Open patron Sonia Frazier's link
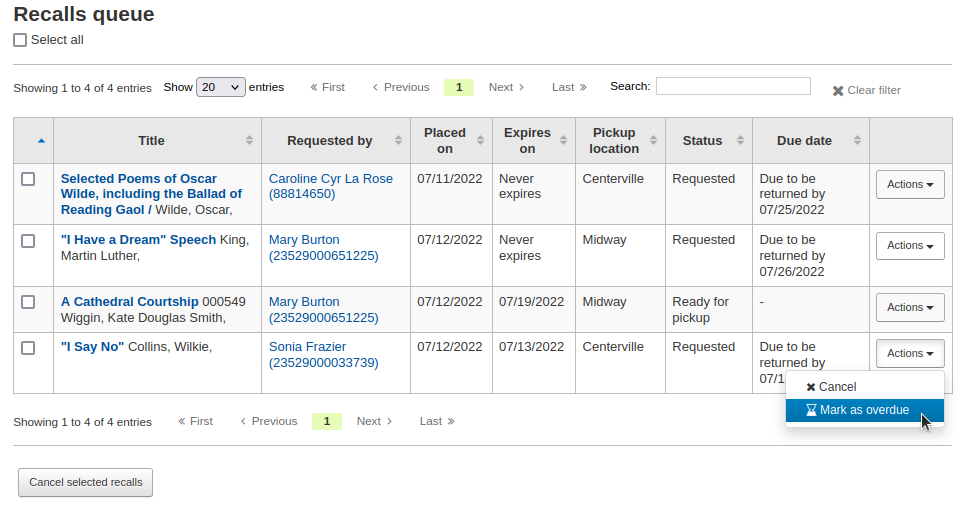 click(307, 347)
